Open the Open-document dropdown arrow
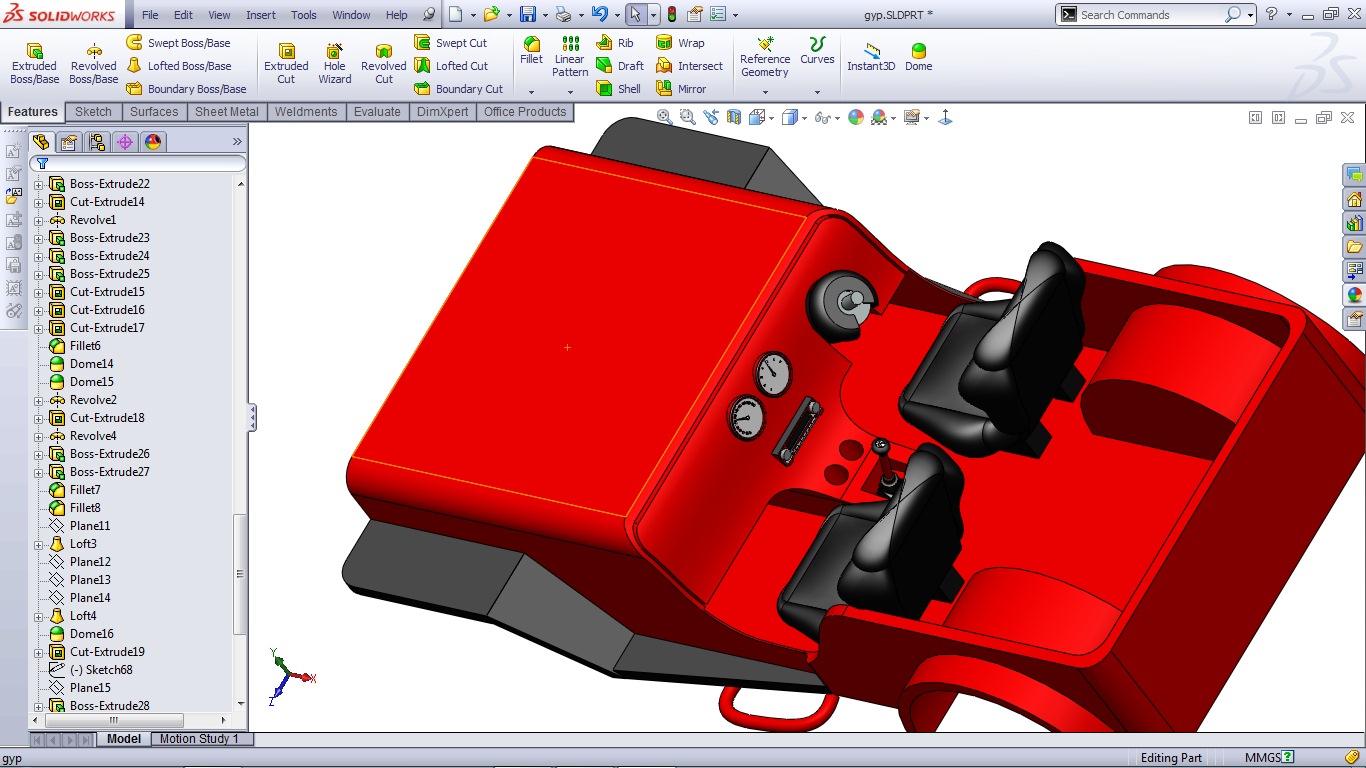Screen dimensions: 1366x768 [508, 15]
